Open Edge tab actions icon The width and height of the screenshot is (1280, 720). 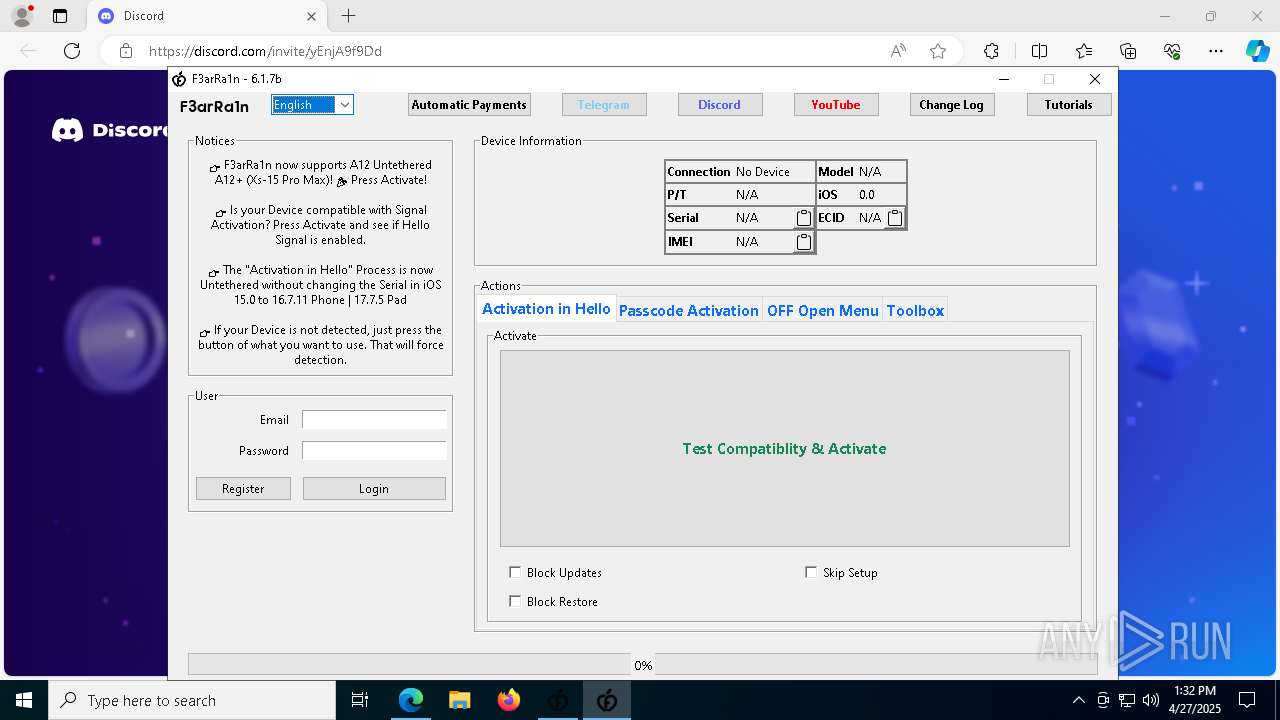(x=60, y=16)
